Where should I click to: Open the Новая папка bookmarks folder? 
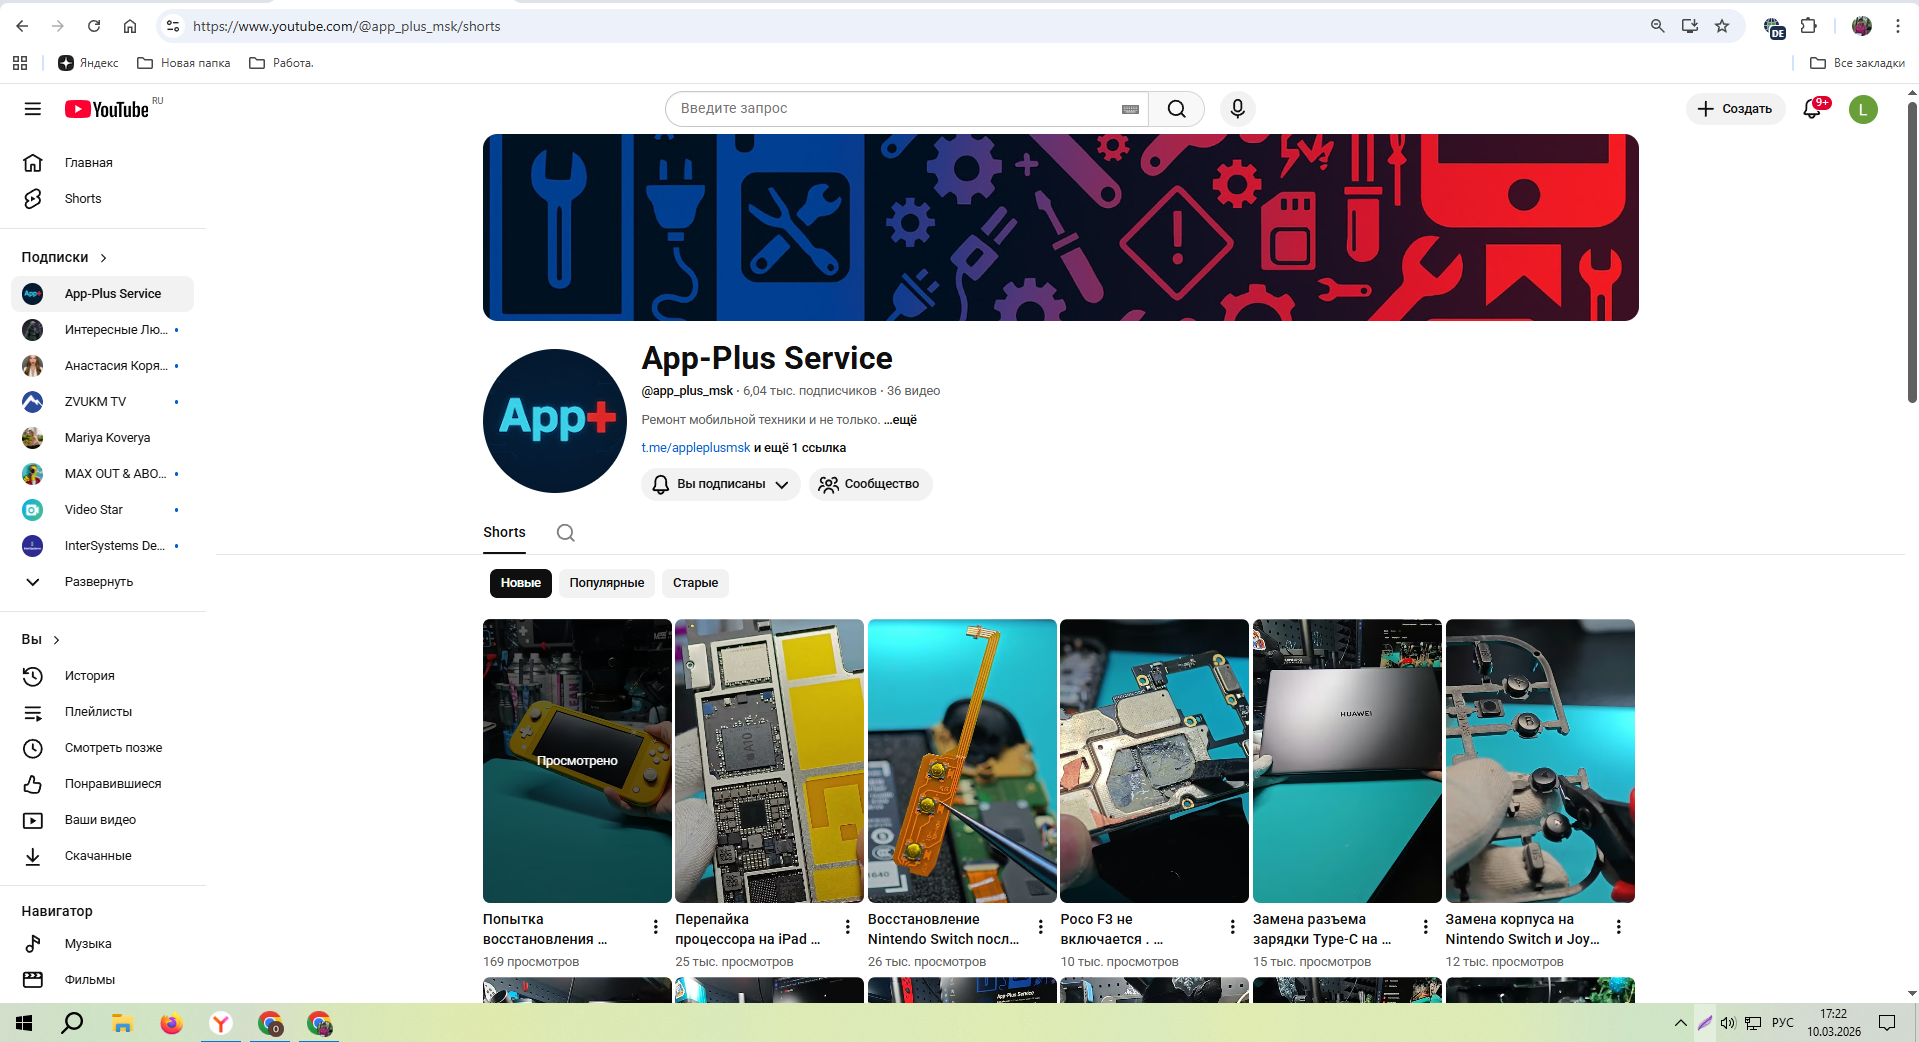[184, 63]
